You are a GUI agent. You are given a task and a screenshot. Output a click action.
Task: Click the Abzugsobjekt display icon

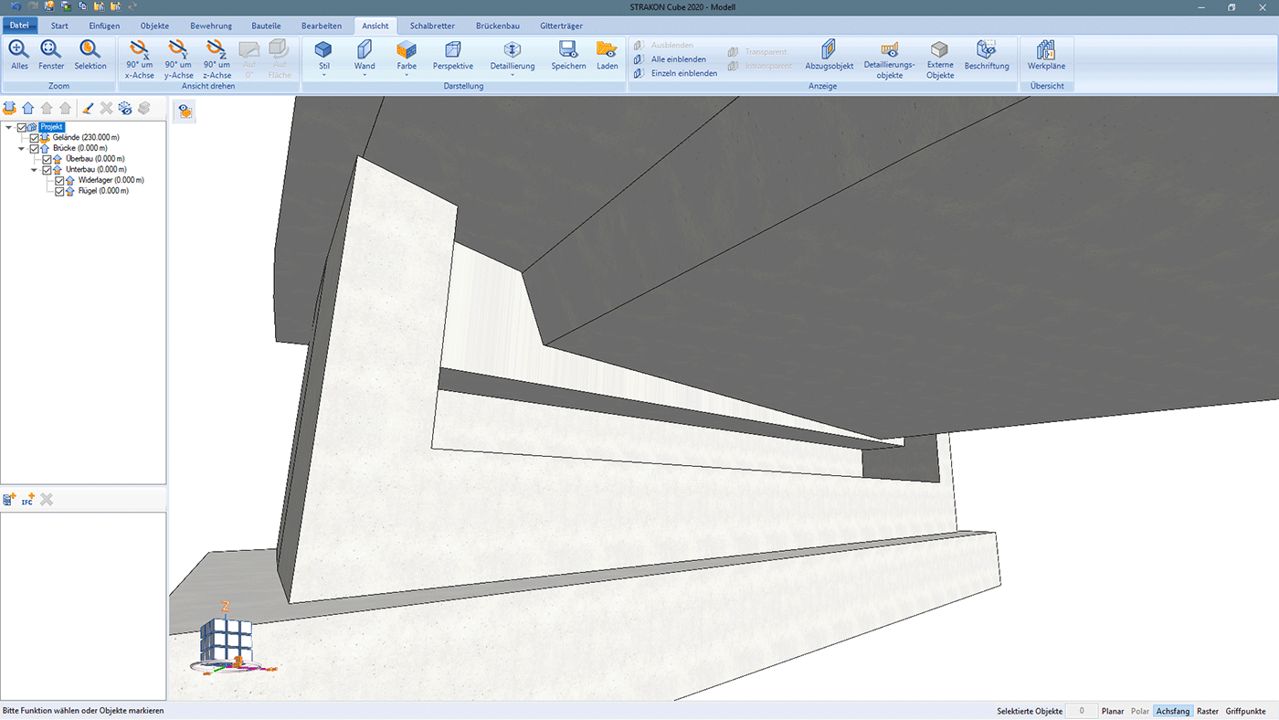(x=829, y=54)
